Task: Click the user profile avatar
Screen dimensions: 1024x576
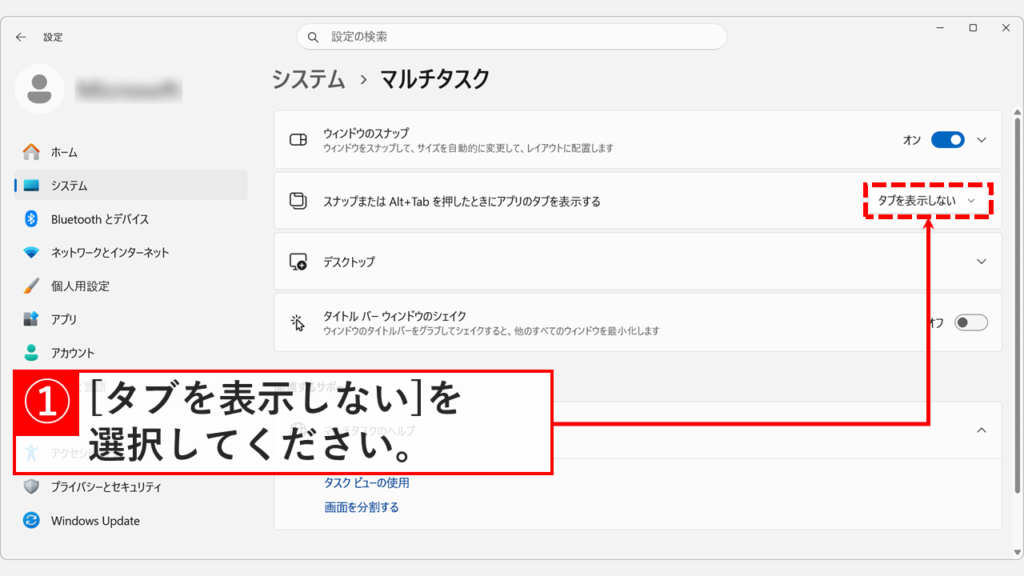Action: (x=39, y=89)
